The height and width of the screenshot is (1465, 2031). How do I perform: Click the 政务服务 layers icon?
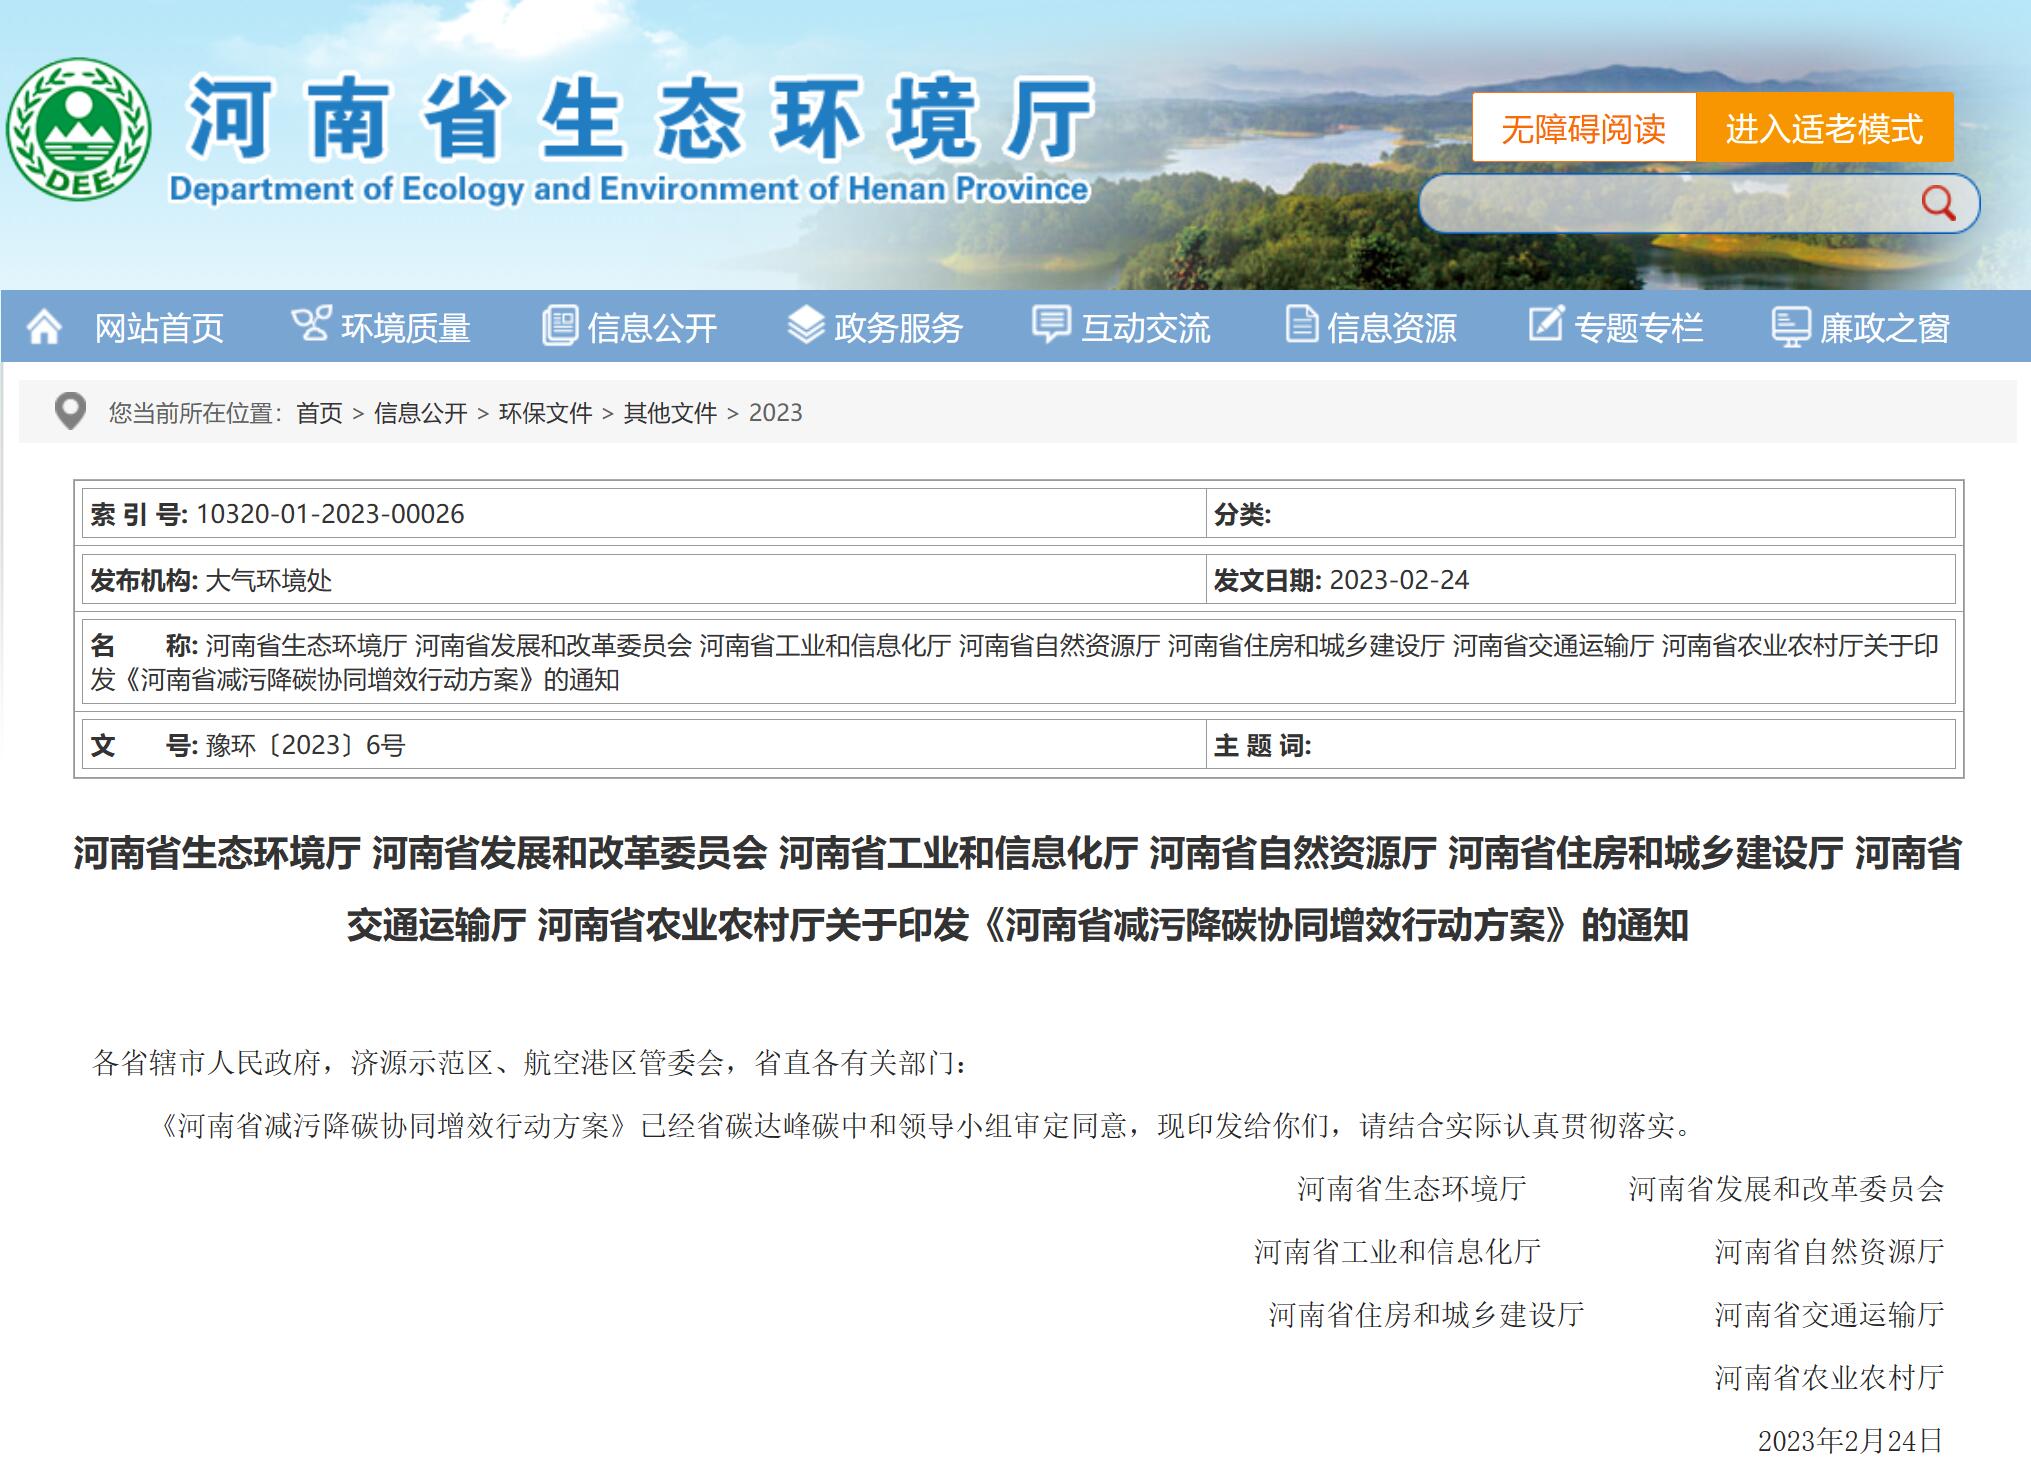(806, 326)
